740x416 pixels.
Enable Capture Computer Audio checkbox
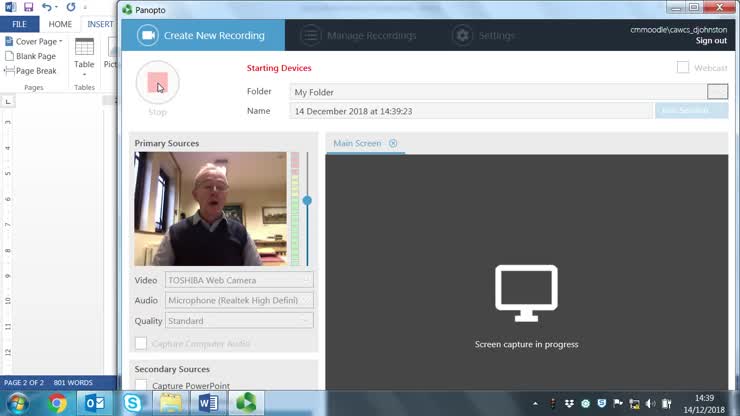click(x=141, y=344)
